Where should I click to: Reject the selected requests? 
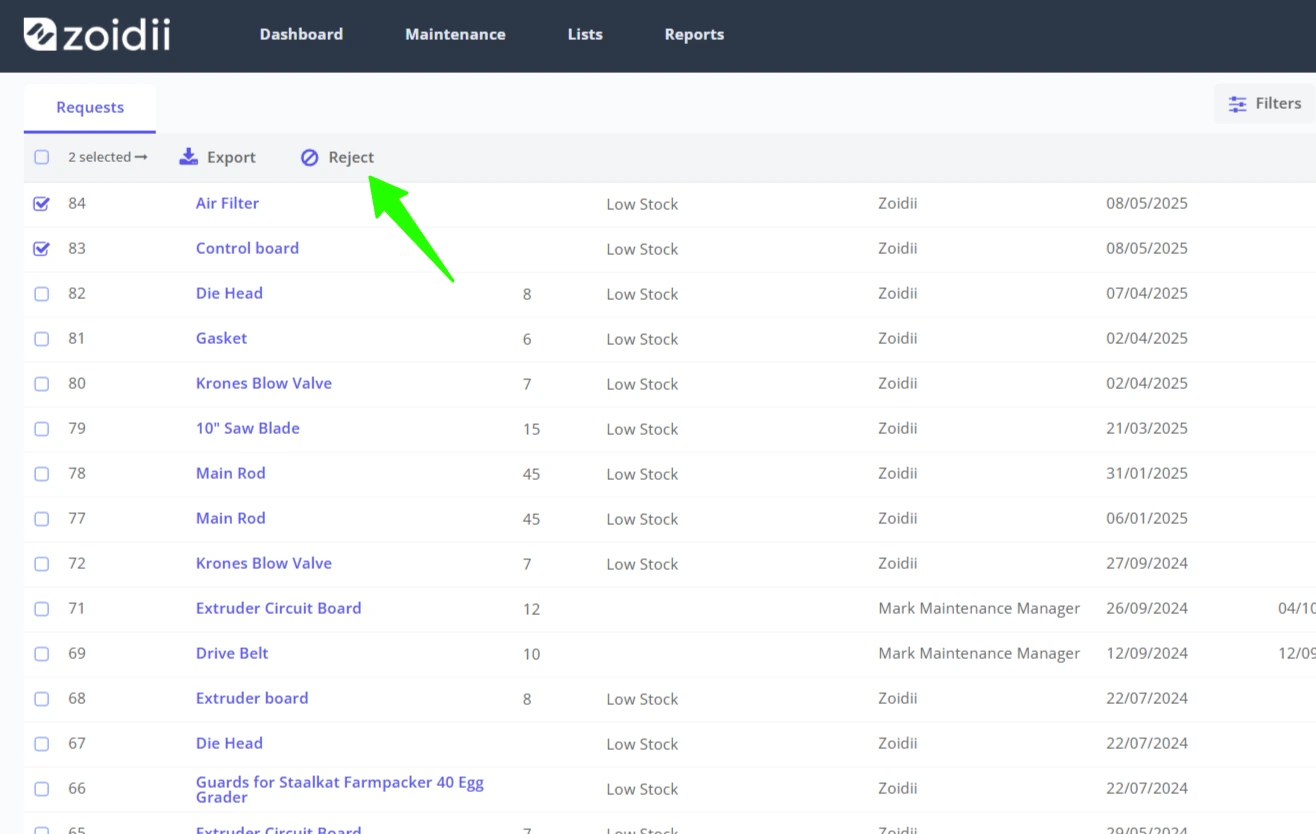(337, 157)
